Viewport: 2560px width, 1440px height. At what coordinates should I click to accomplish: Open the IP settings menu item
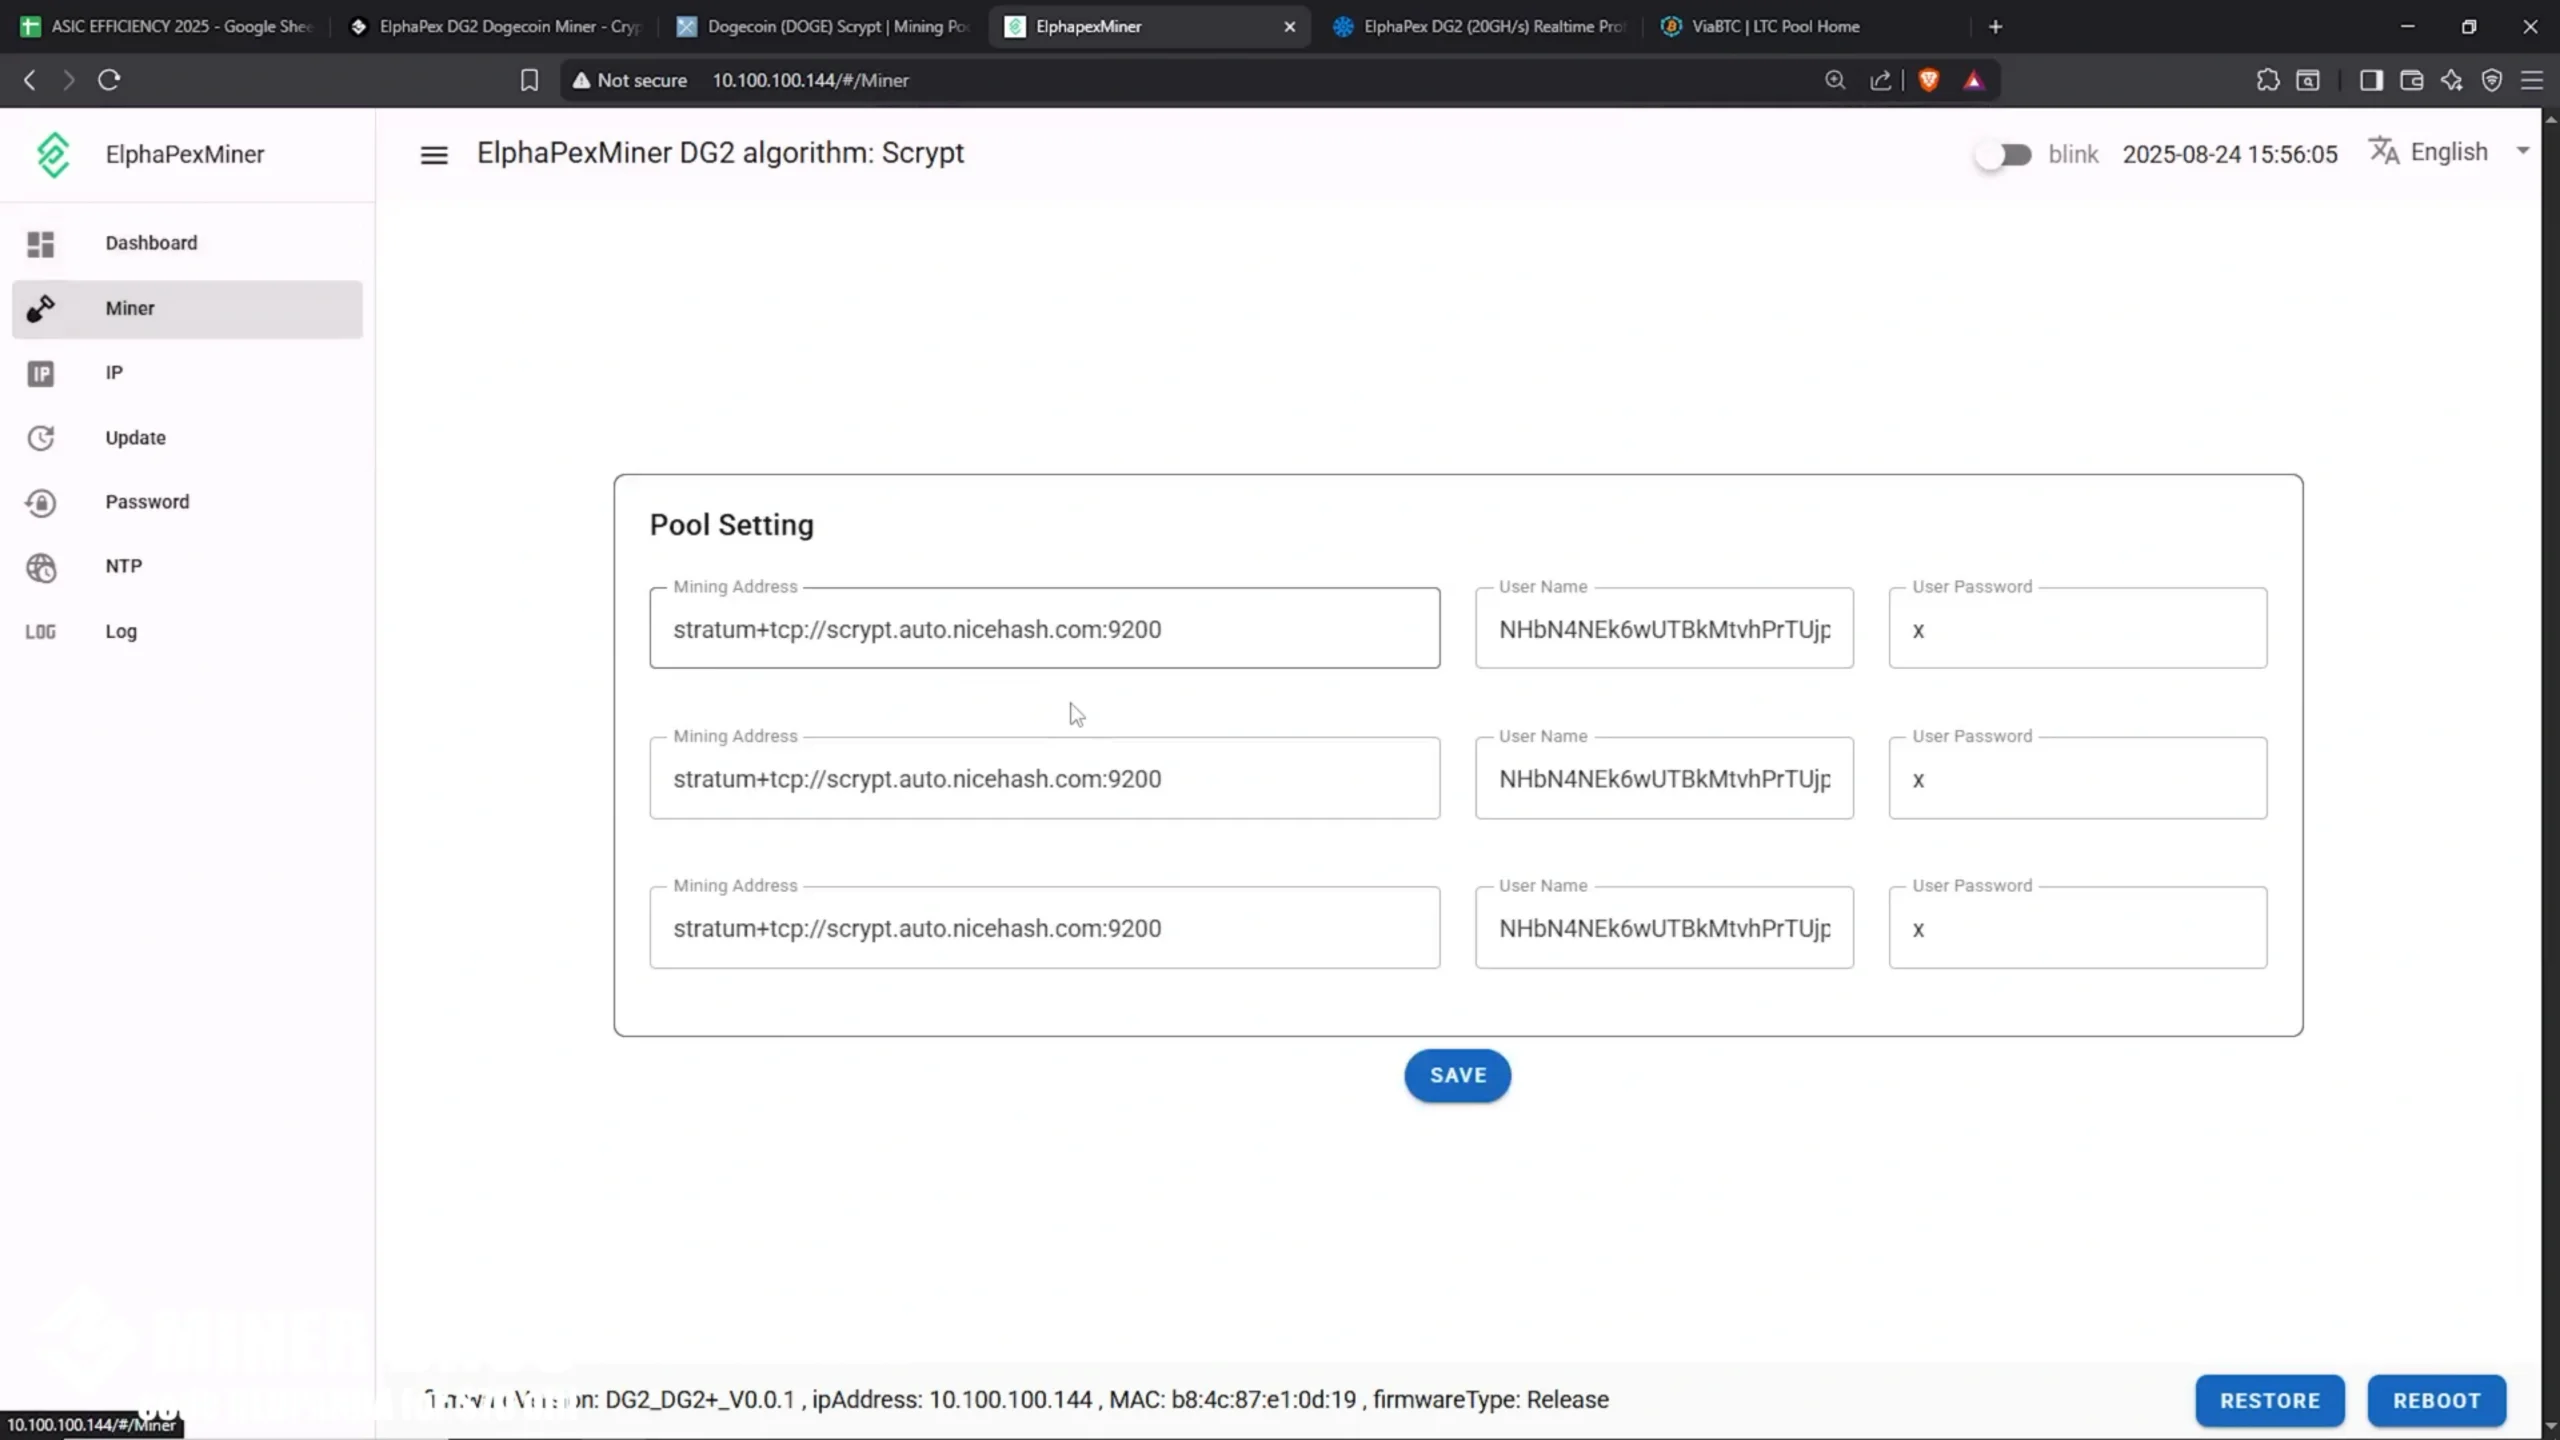[x=187, y=374]
